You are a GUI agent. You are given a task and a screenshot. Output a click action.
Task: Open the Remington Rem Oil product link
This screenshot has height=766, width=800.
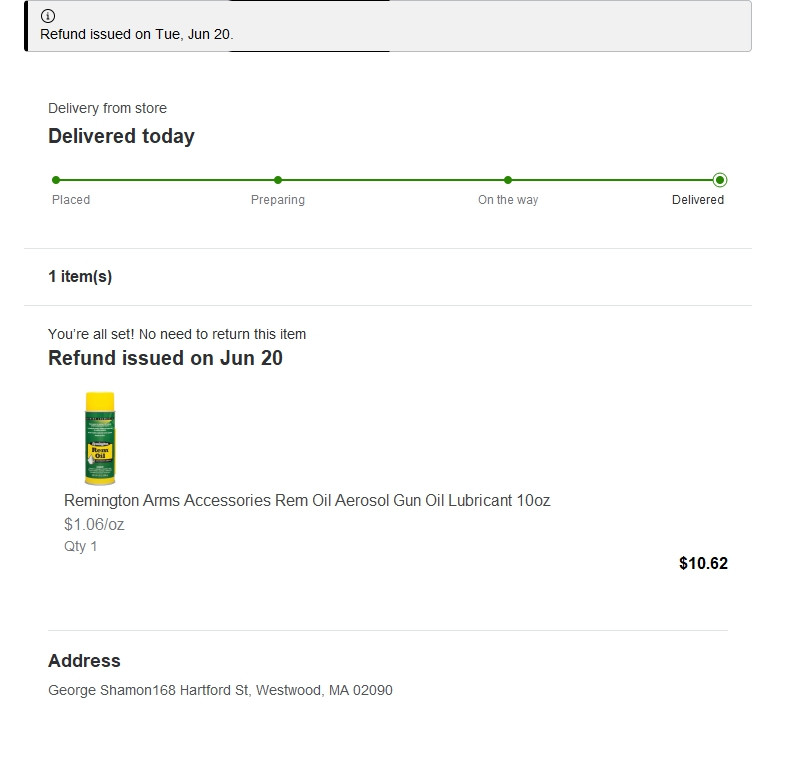307,500
